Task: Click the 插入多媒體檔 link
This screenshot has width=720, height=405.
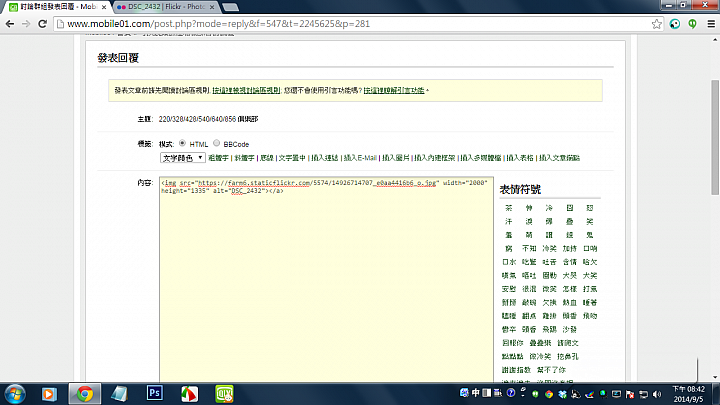Action: click(x=481, y=158)
